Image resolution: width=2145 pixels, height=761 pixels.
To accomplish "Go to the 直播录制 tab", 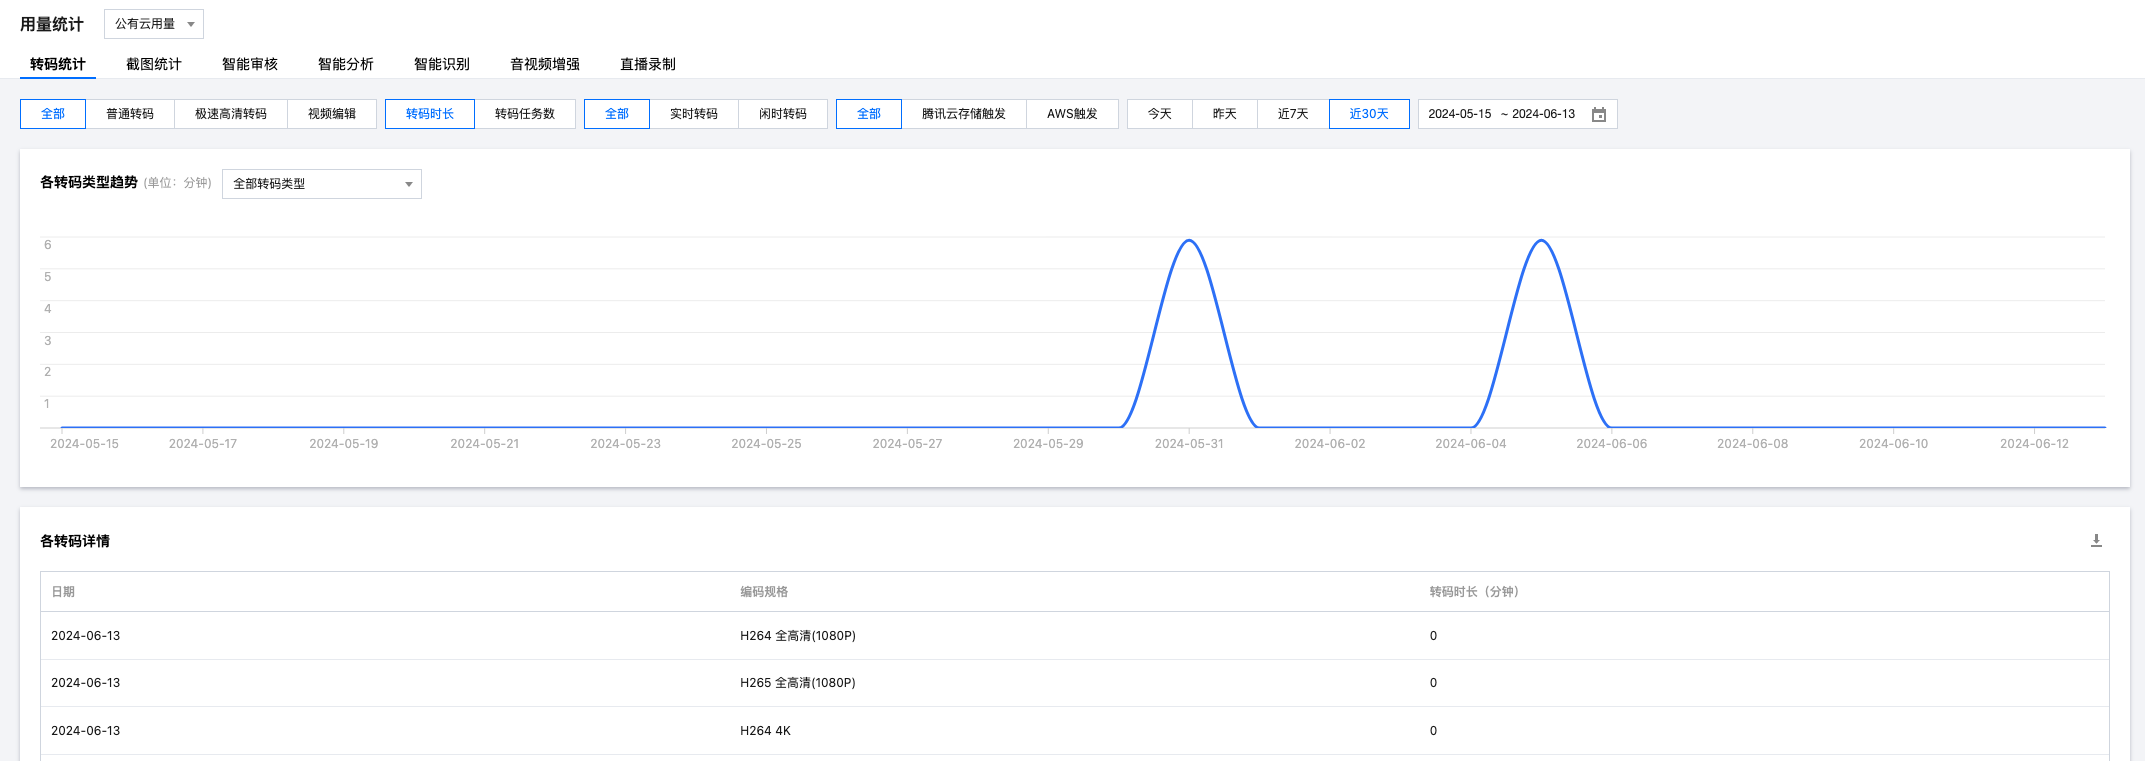I will coord(647,64).
